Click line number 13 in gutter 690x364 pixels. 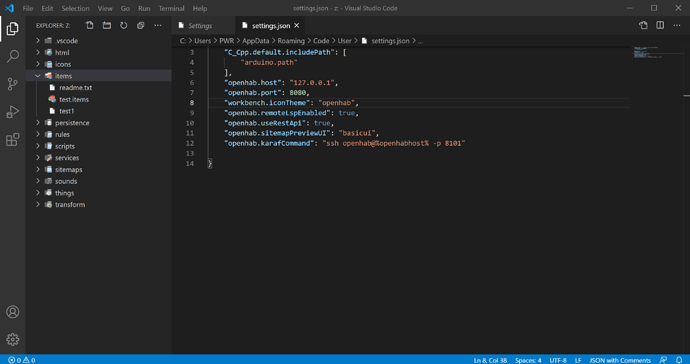[190, 153]
